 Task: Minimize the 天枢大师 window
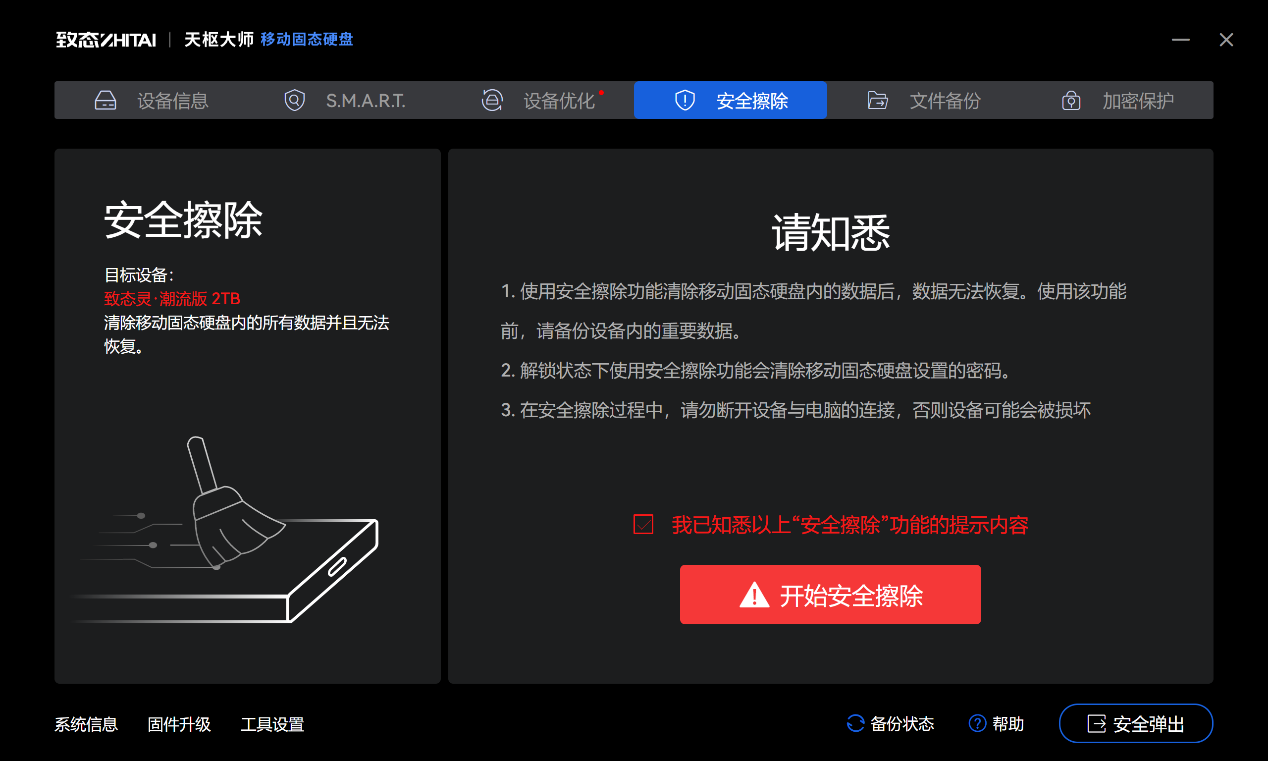1181,40
